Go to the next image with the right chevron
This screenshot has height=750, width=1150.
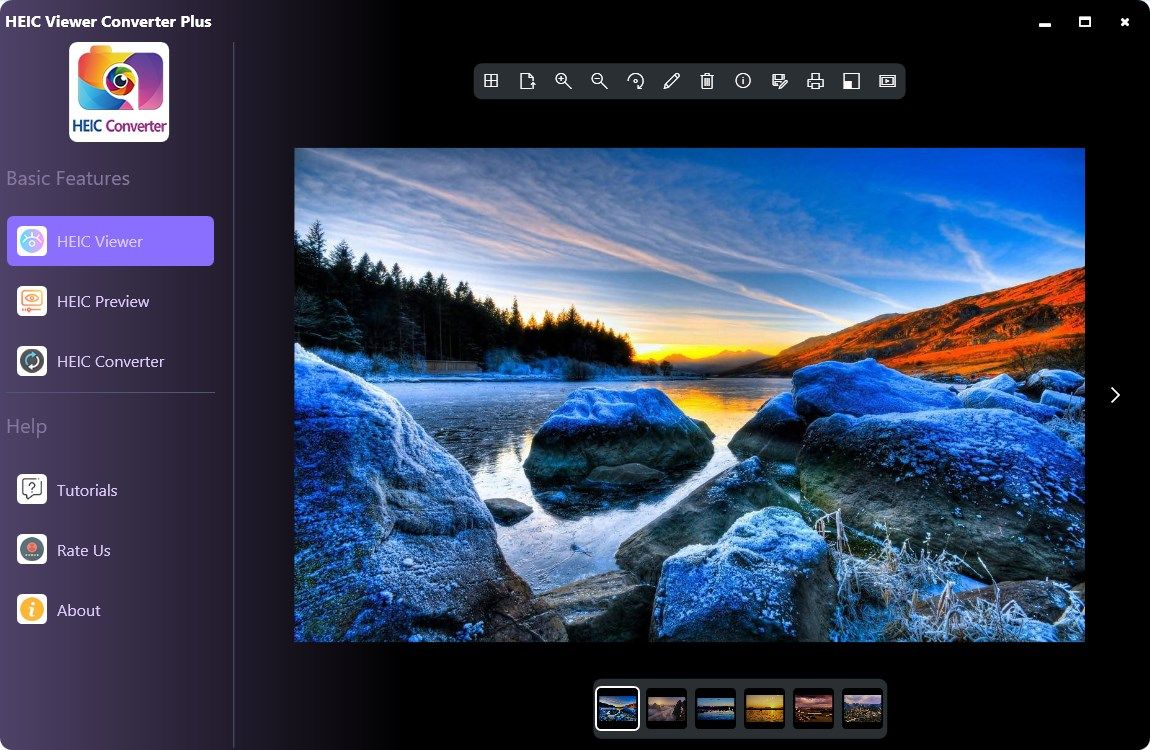tap(1116, 395)
